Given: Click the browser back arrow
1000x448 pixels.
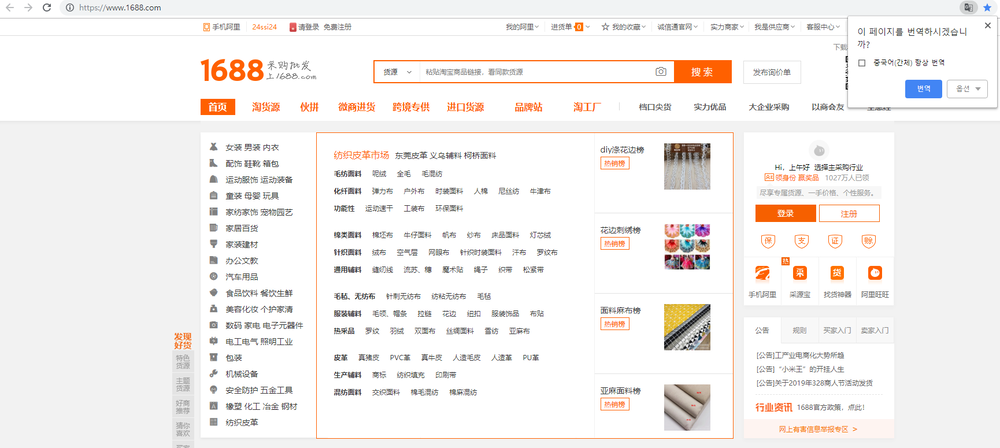Looking at the screenshot, I should tap(10, 8).
